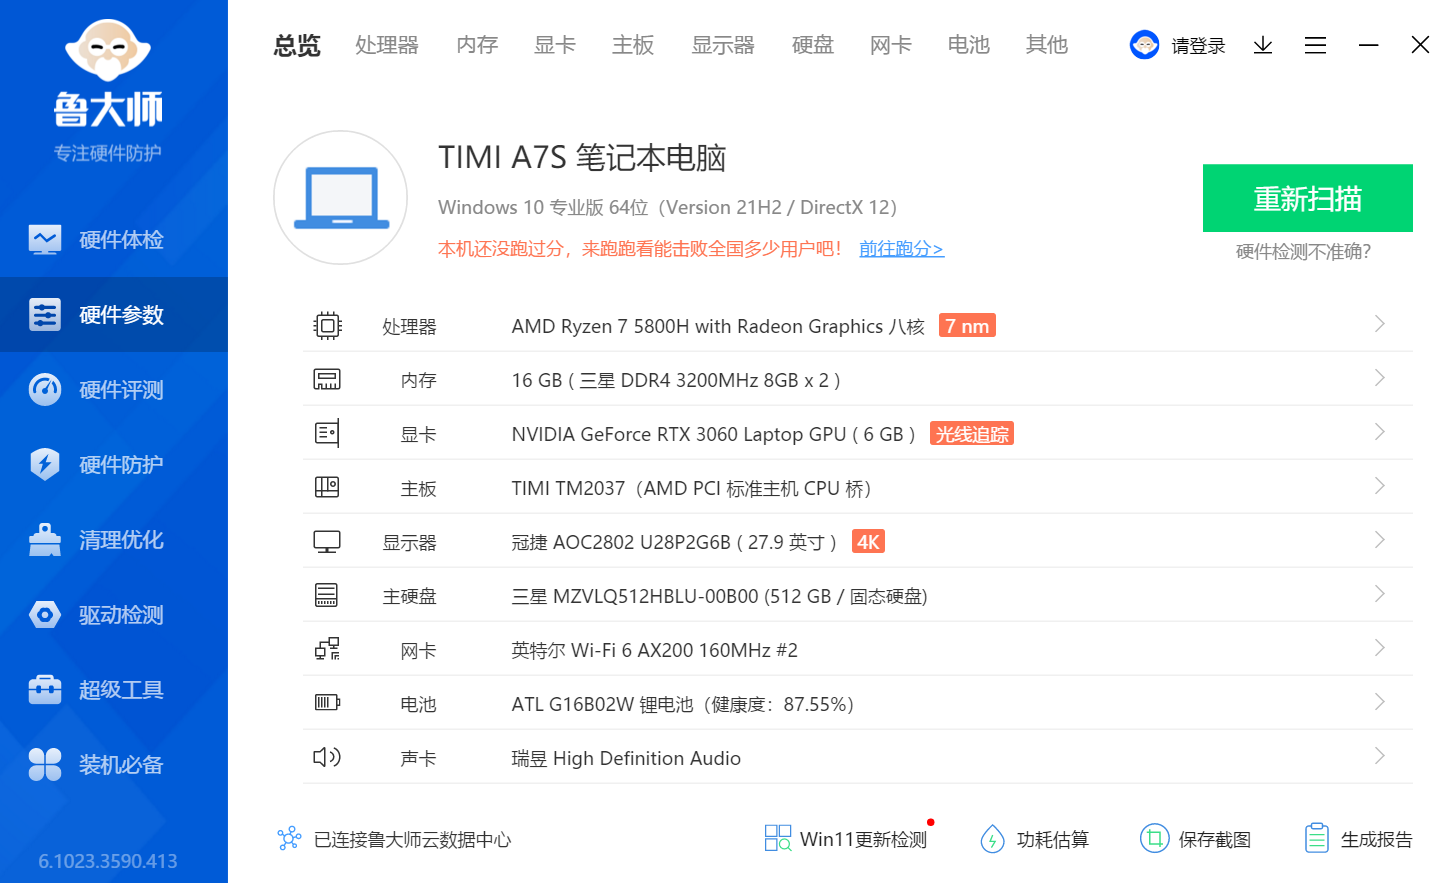Image resolution: width=1447 pixels, height=883 pixels.
Task: Click the login avatar icon
Action: point(1144,45)
